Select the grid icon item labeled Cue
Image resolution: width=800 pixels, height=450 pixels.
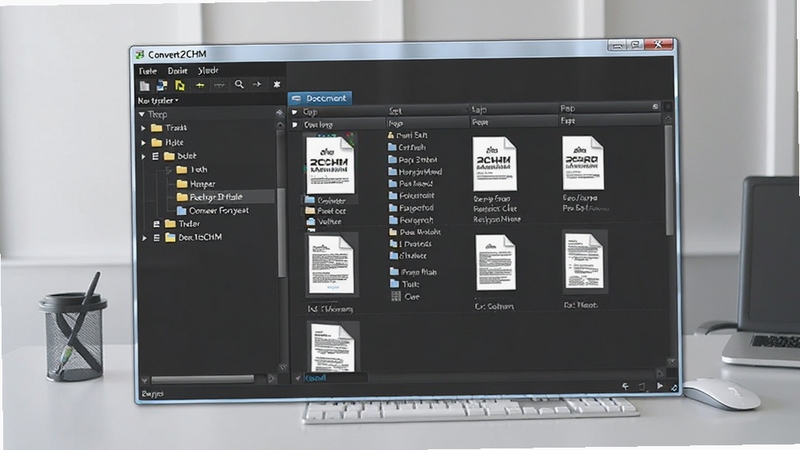point(405,296)
